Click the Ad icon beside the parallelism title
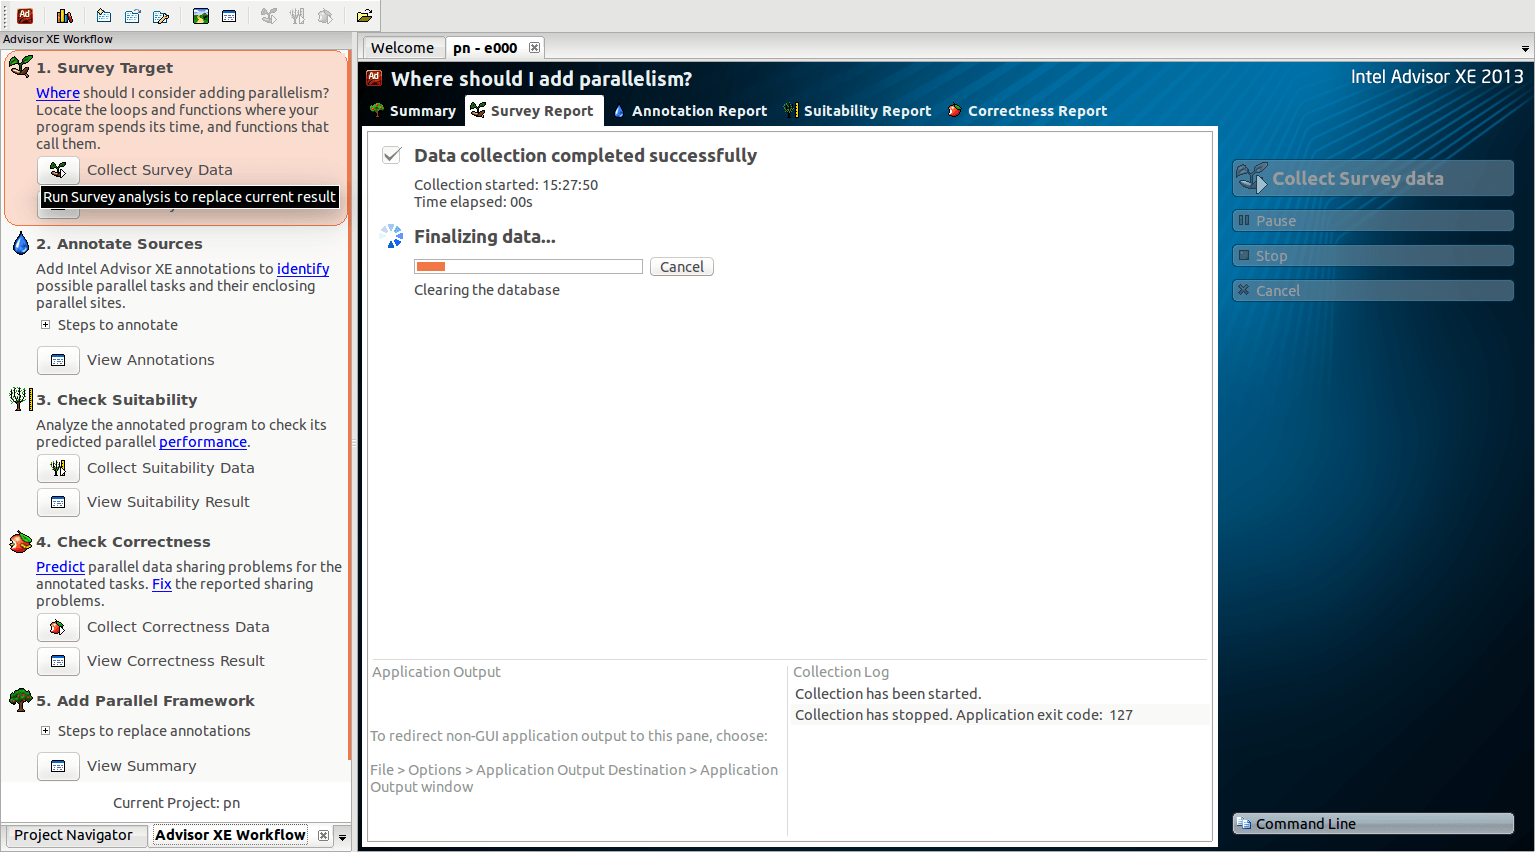This screenshot has width=1535, height=852. tap(374, 78)
